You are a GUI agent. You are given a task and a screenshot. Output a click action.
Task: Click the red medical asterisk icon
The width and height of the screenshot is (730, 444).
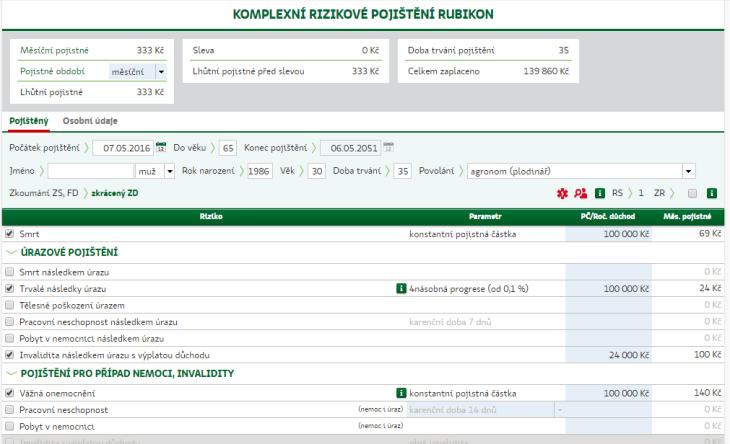pos(562,193)
